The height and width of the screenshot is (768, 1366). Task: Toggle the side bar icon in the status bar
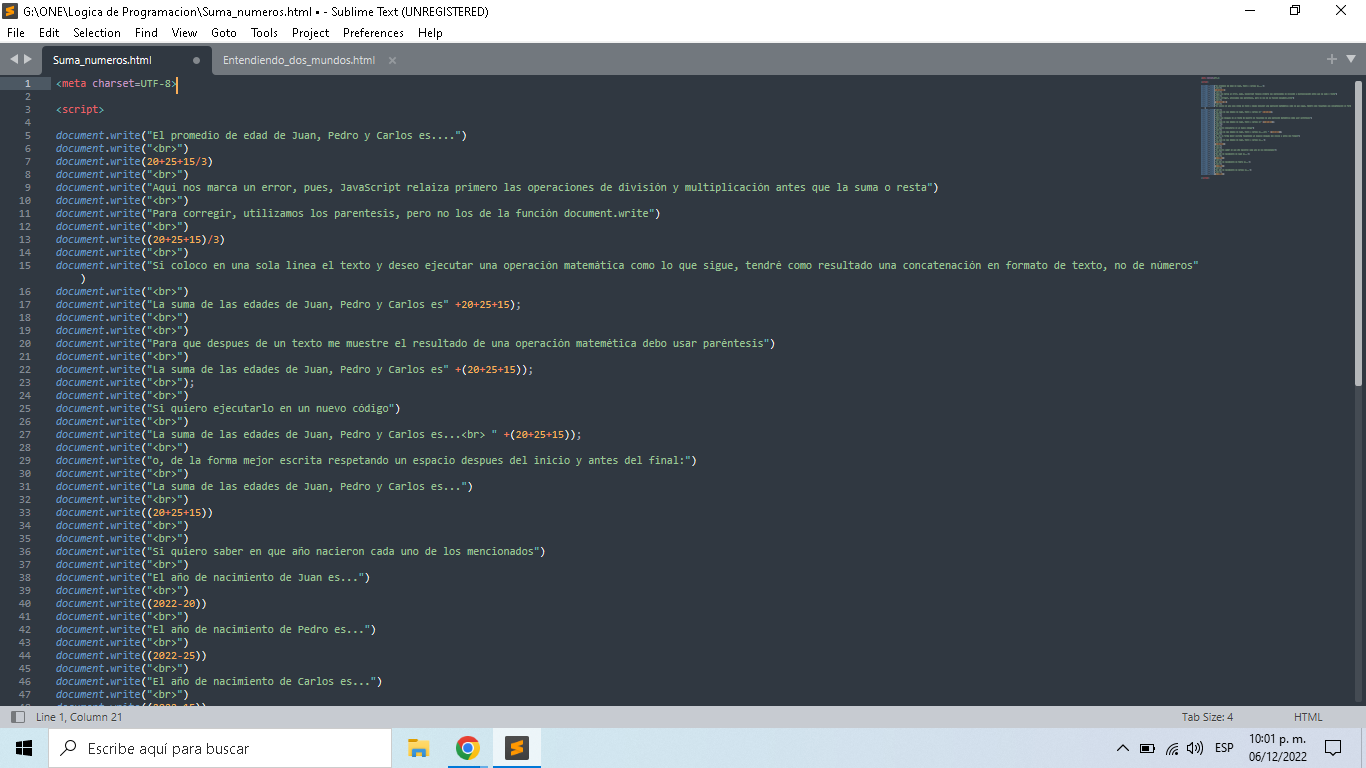[18, 717]
